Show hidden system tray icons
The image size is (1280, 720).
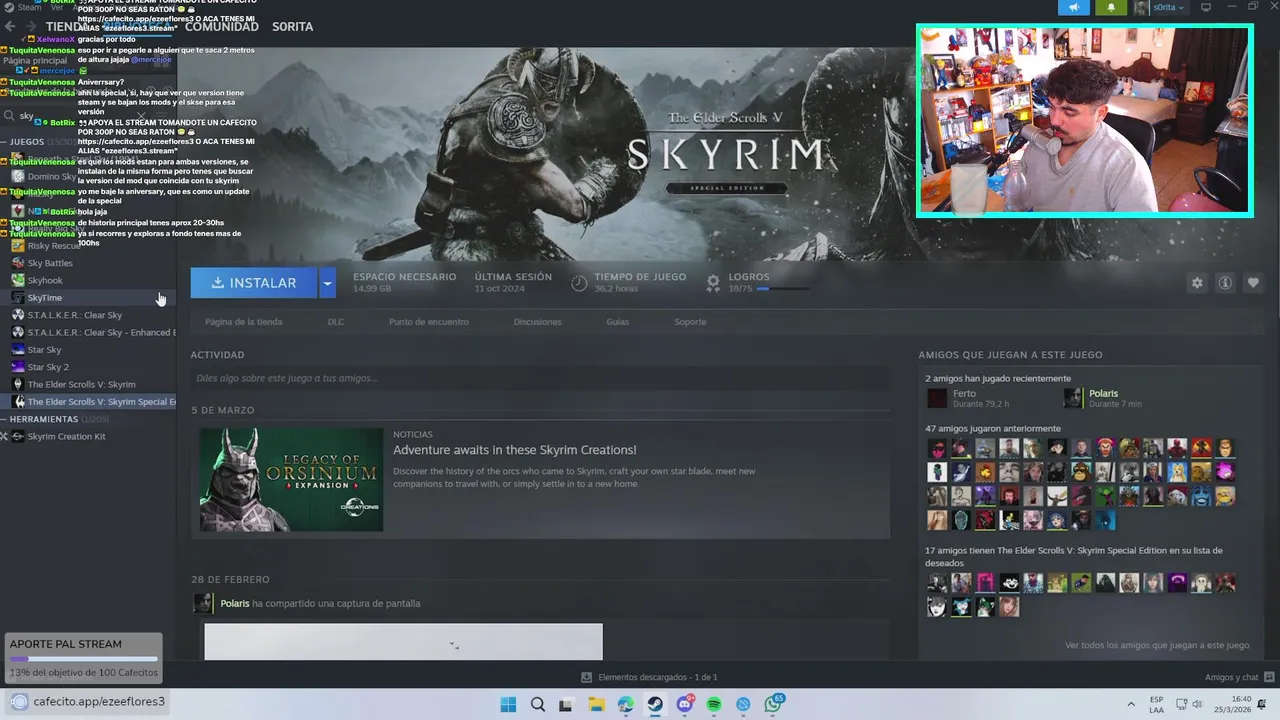1131,704
